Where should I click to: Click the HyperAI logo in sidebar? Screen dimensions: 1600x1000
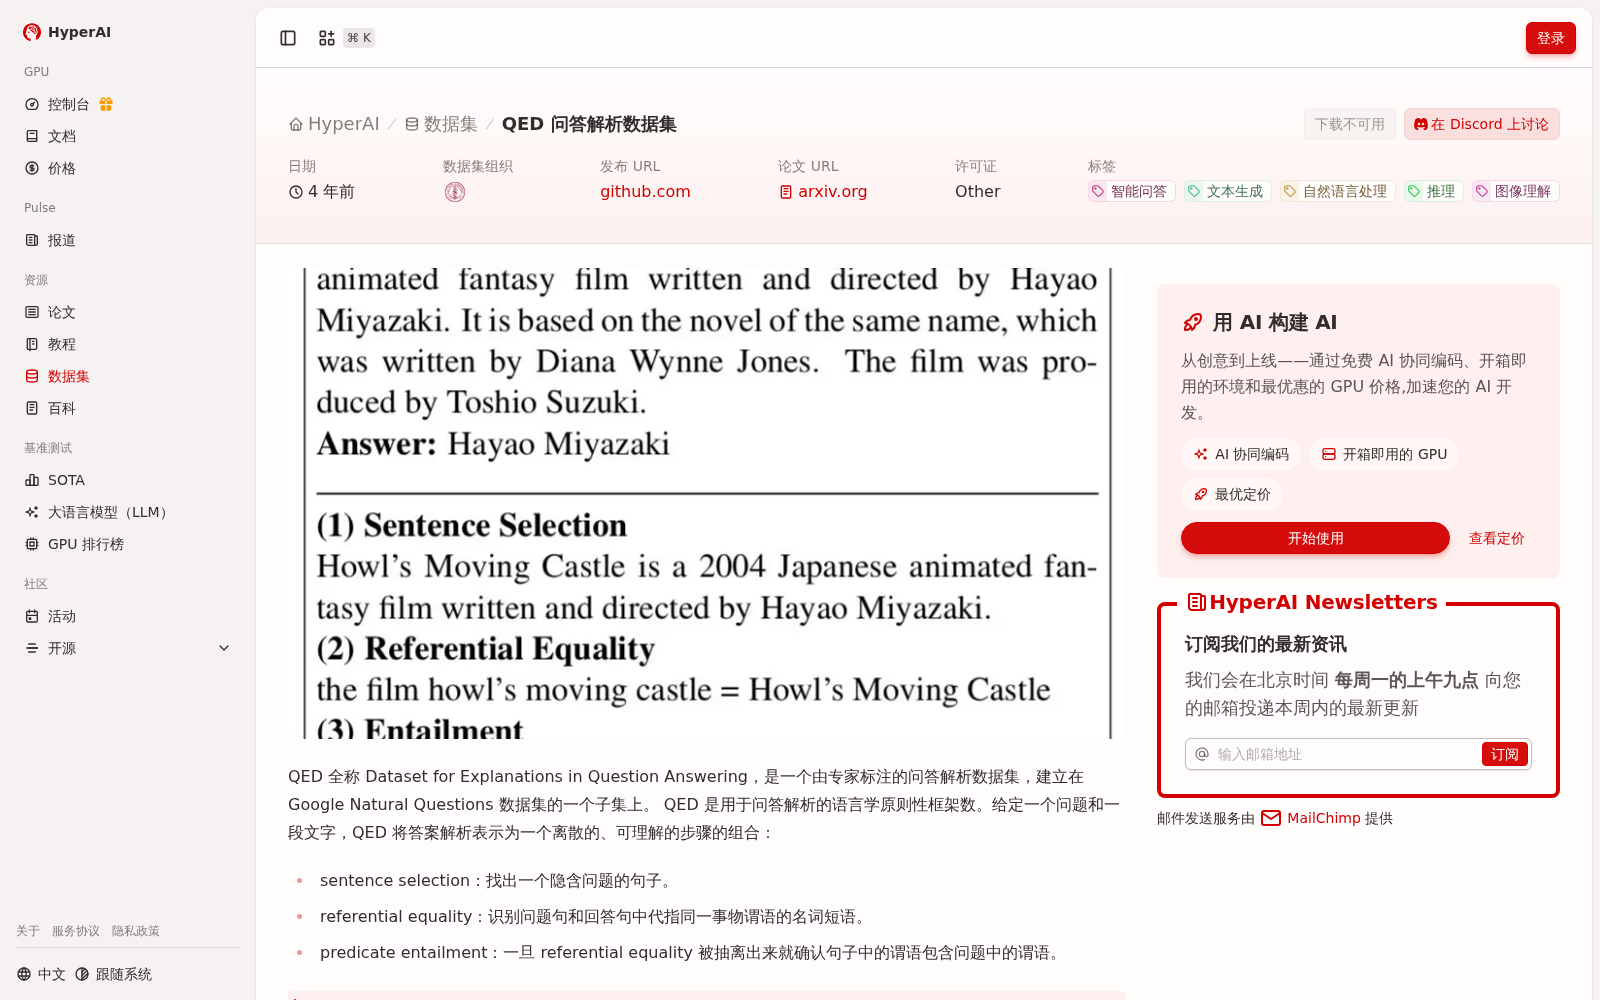pos(67,32)
